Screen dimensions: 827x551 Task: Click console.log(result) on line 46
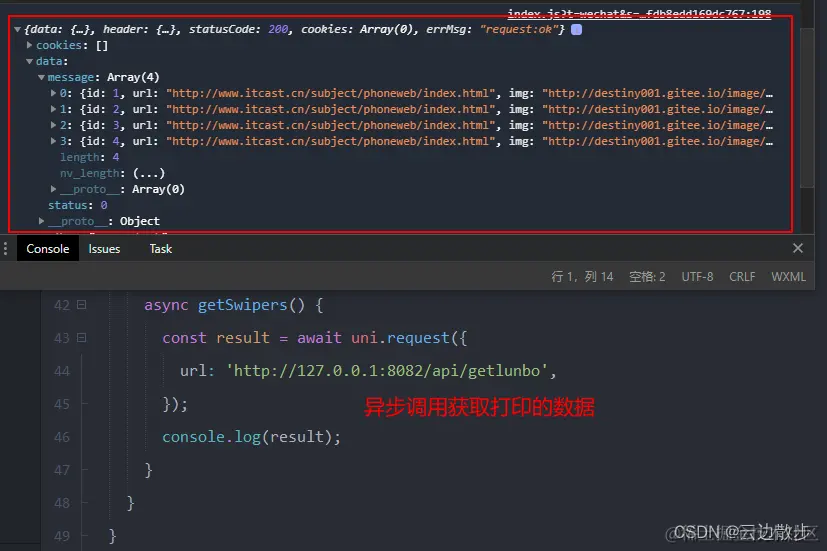point(252,437)
